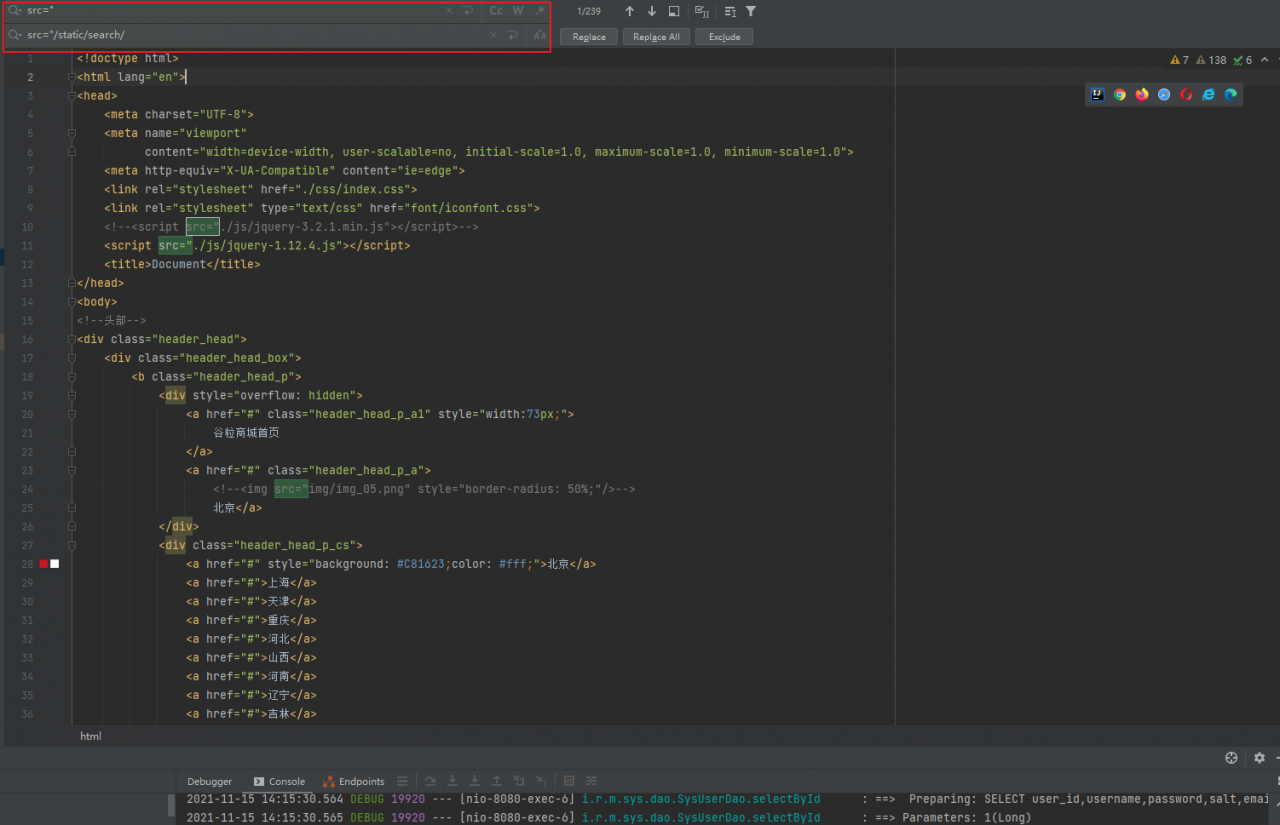Click debugger Step Over icon
Screen dimensions: 1280x825
tap(430, 781)
